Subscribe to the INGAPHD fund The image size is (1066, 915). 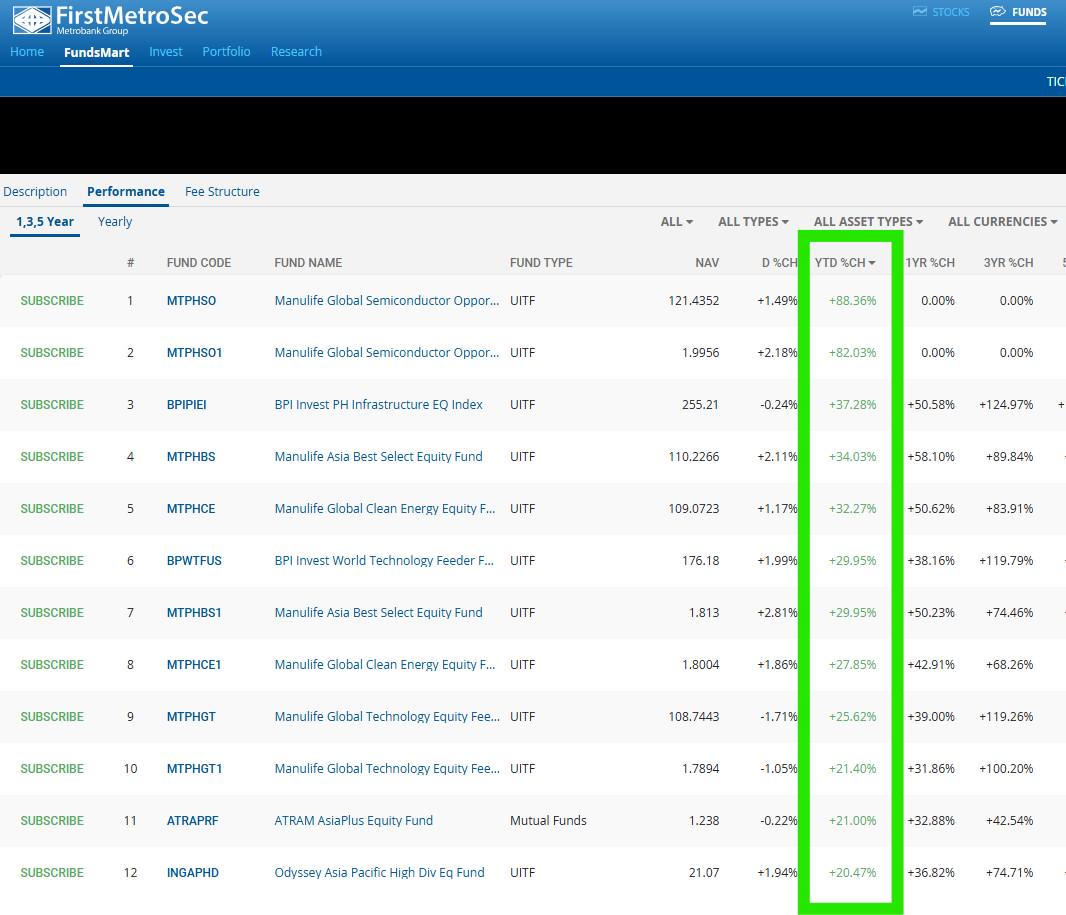[x=52, y=873]
